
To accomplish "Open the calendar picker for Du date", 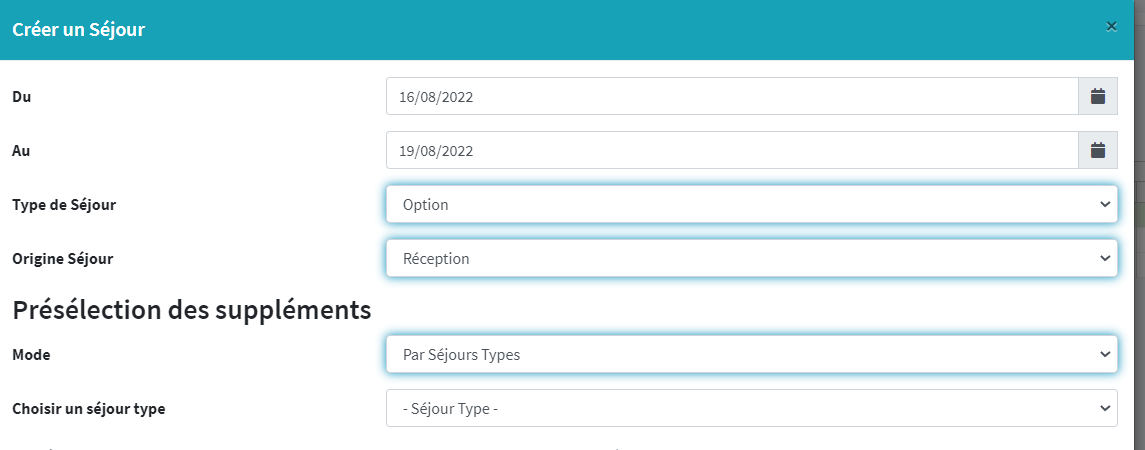I will pyautogui.click(x=1097, y=97).
